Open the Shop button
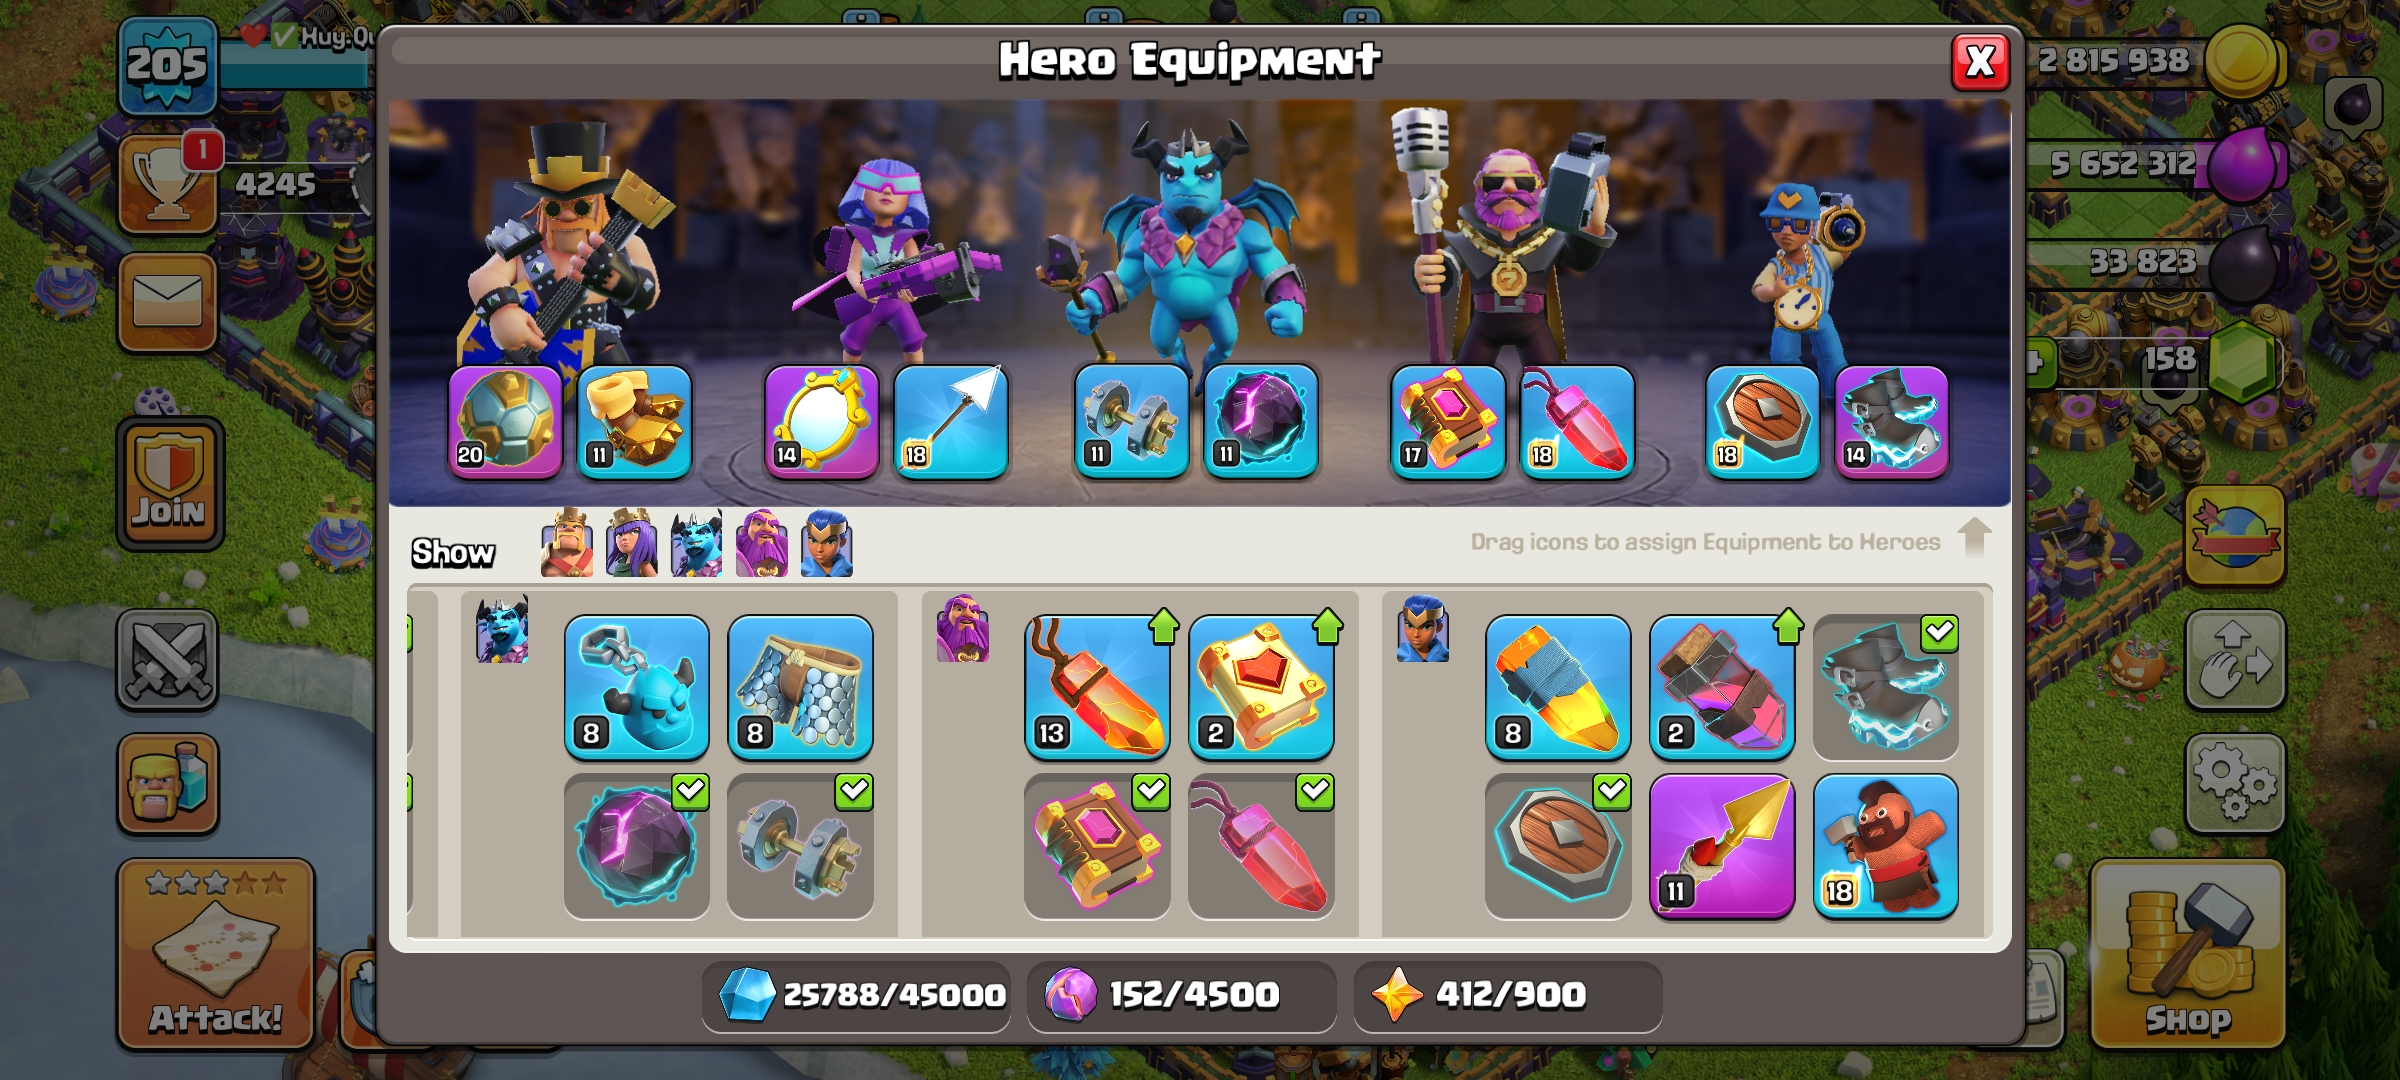The height and width of the screenshot is (1080, 2400). click(x=2188, y=953)
